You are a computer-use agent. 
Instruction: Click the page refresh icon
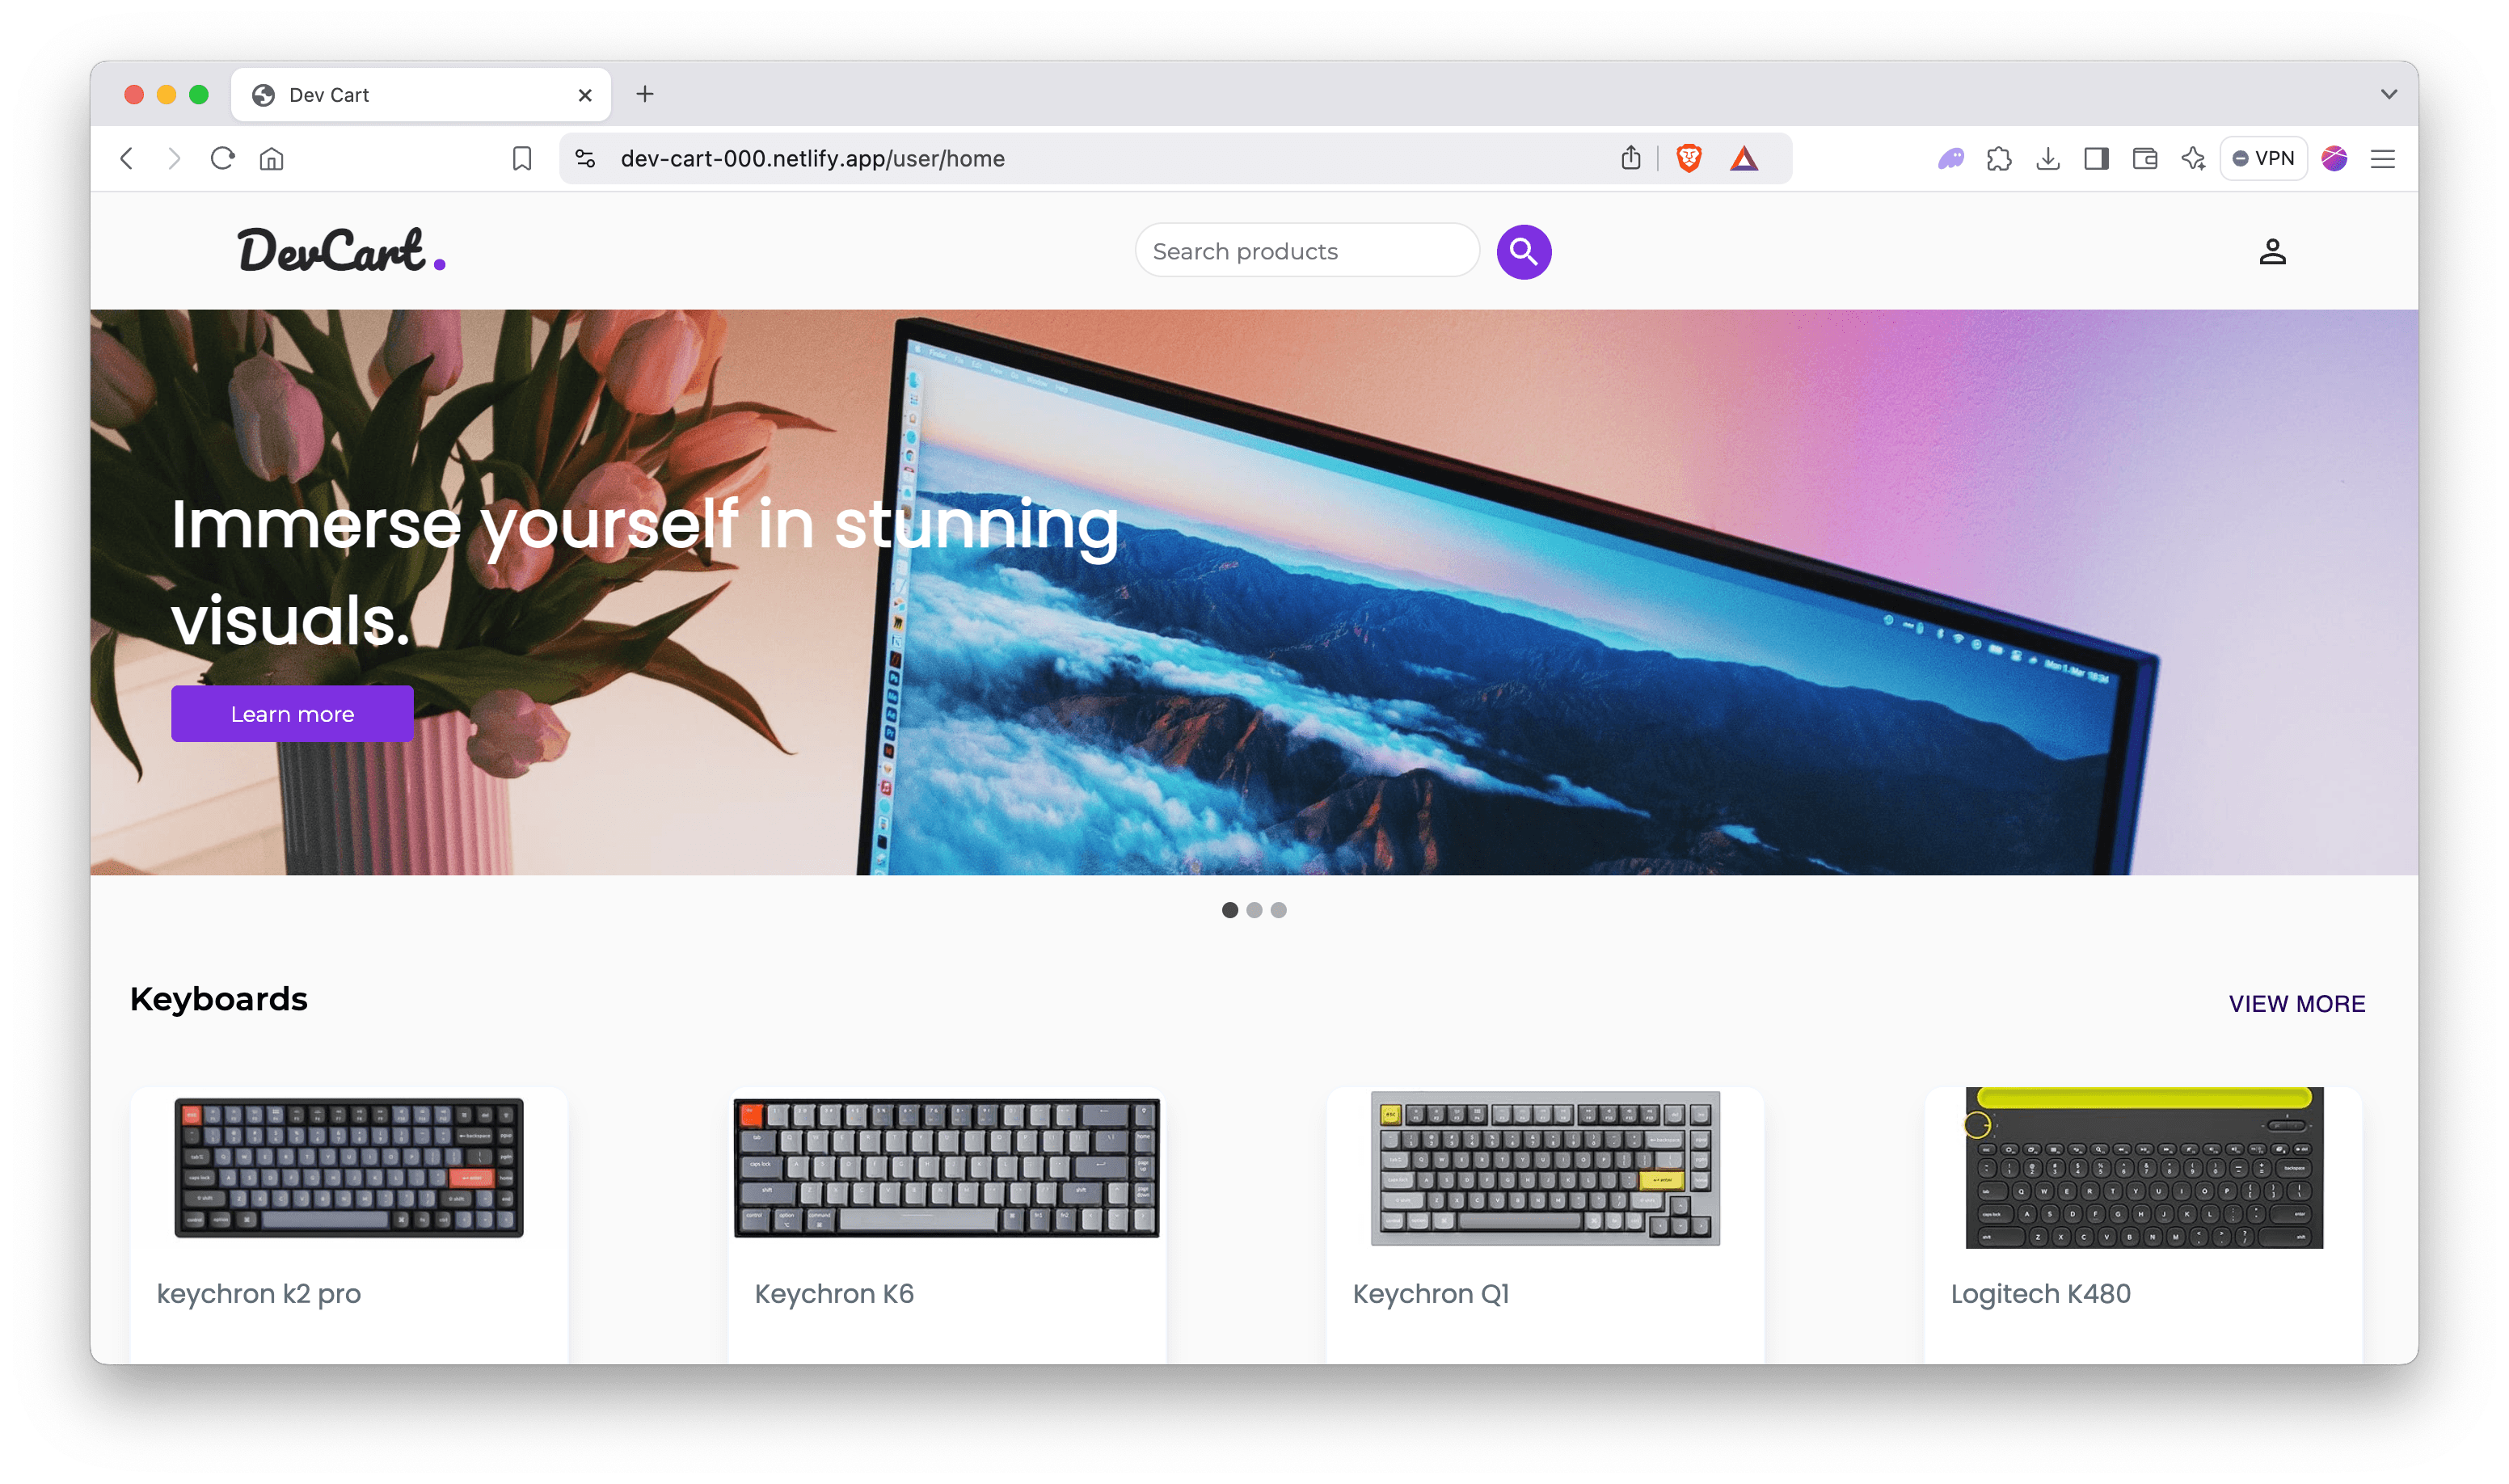222,159
